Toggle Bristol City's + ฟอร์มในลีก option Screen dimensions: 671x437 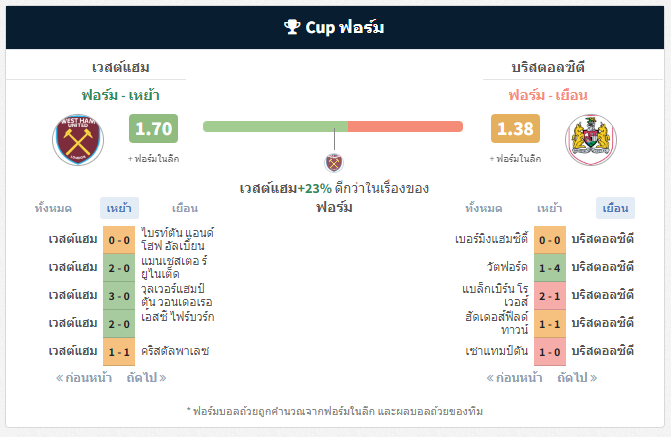[515, 159]
